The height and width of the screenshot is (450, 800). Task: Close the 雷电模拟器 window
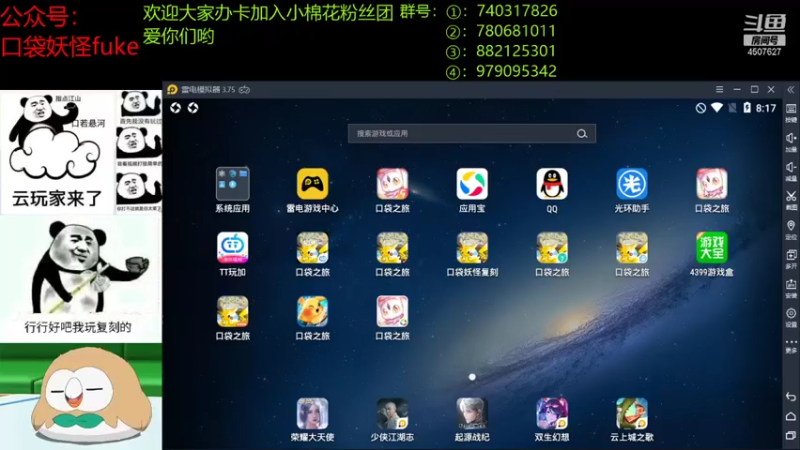(x=771, y=89)
